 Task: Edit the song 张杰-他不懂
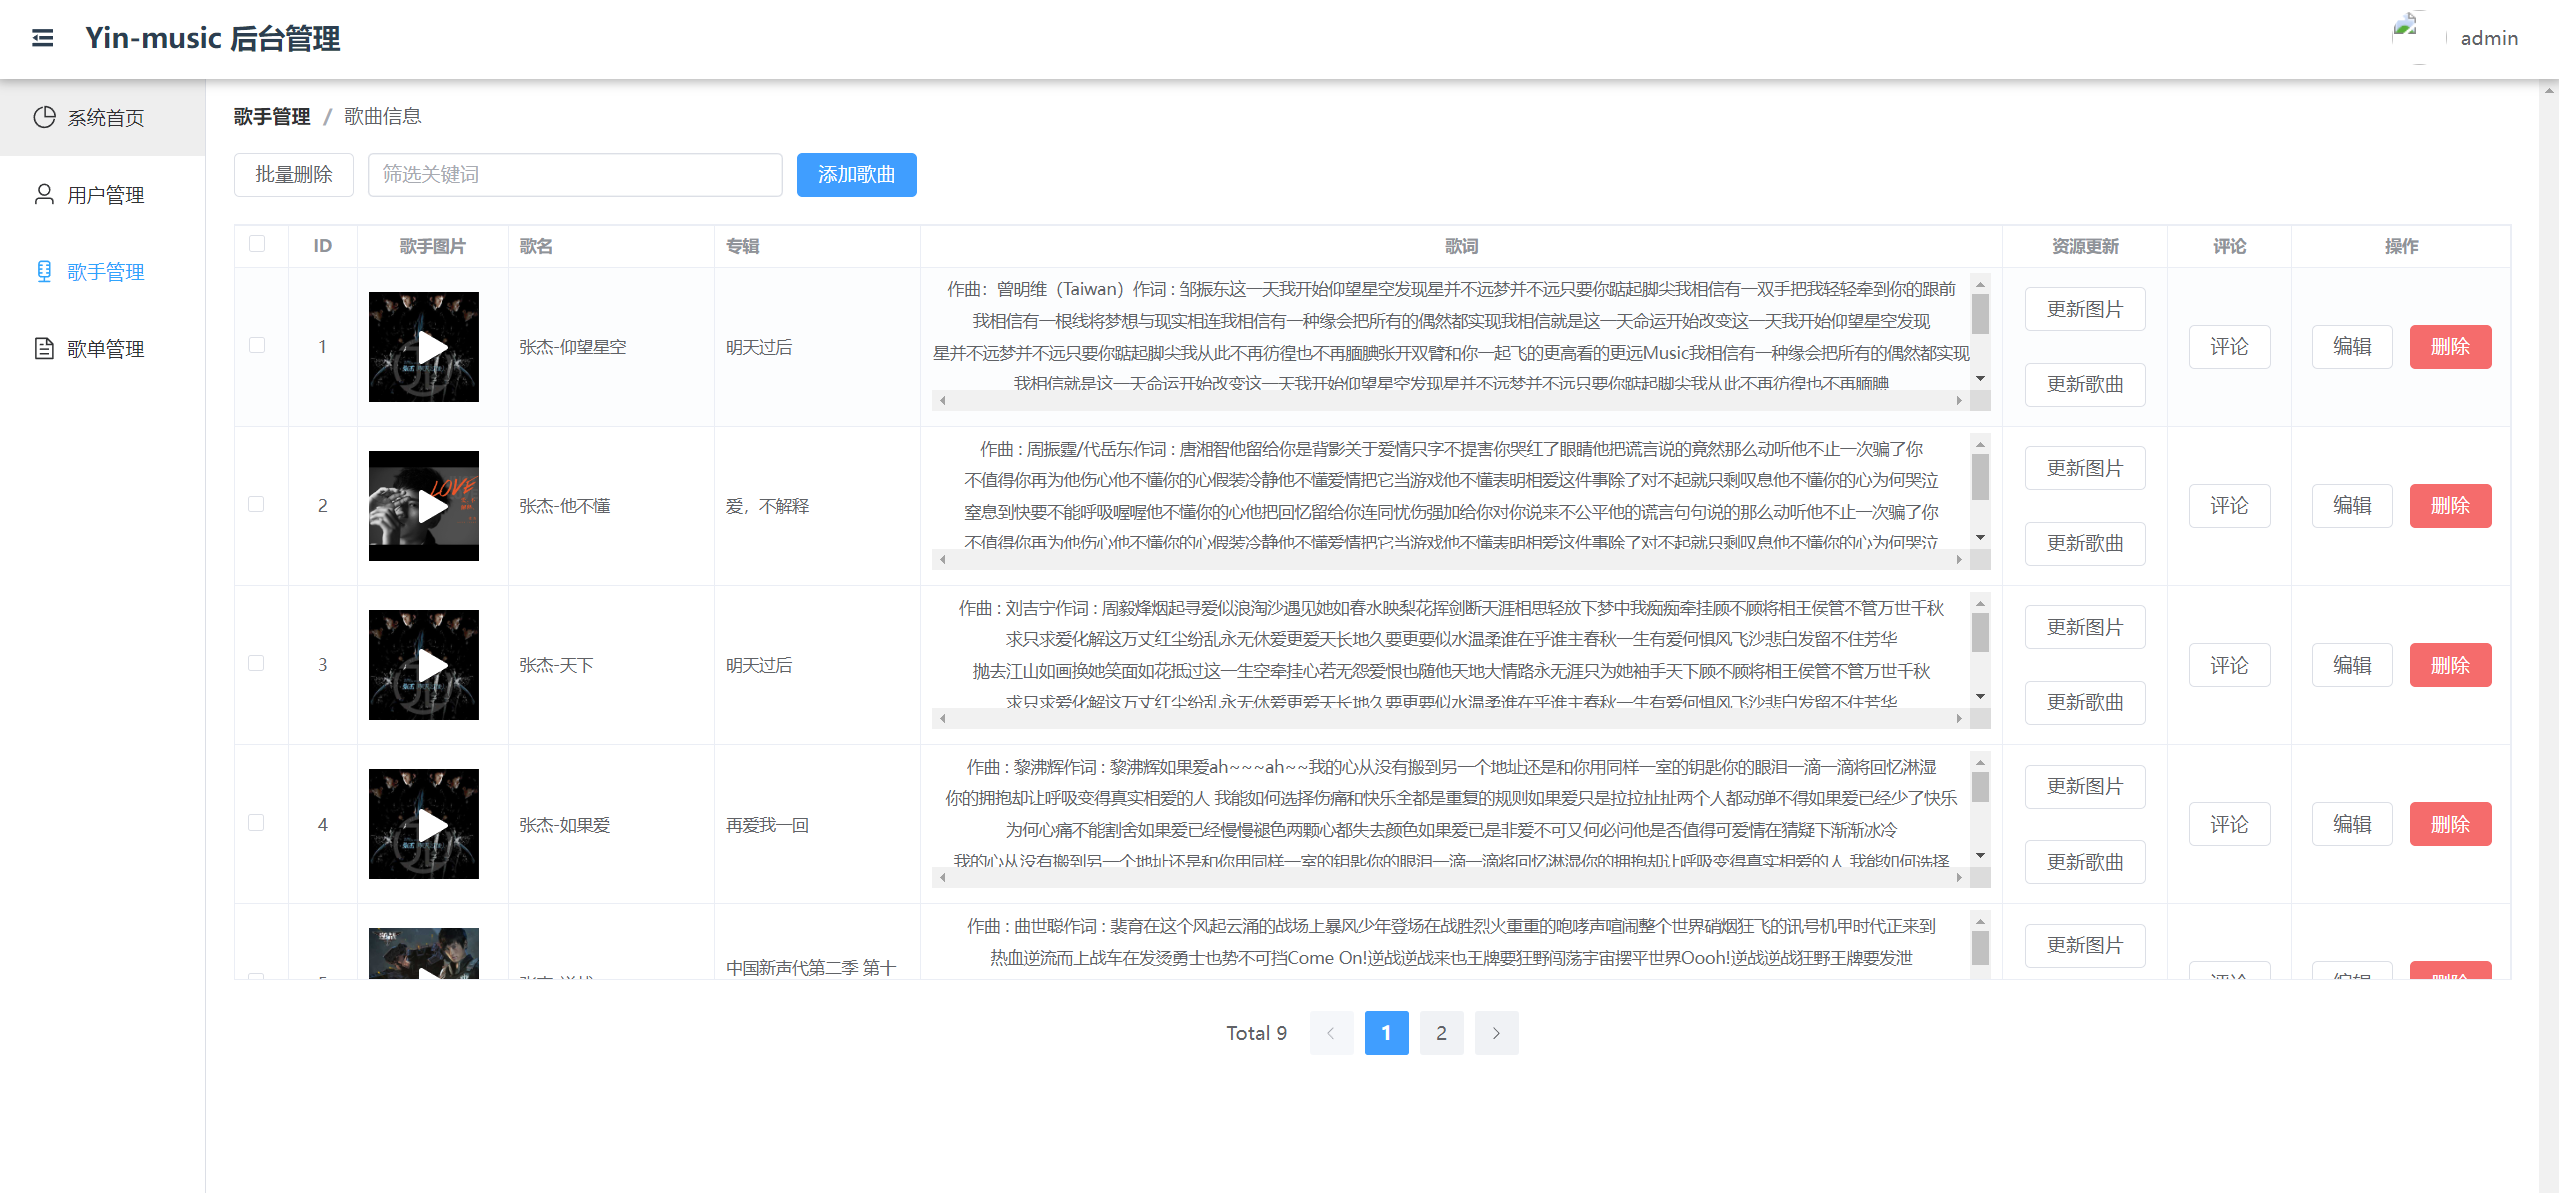(2352, 506)
